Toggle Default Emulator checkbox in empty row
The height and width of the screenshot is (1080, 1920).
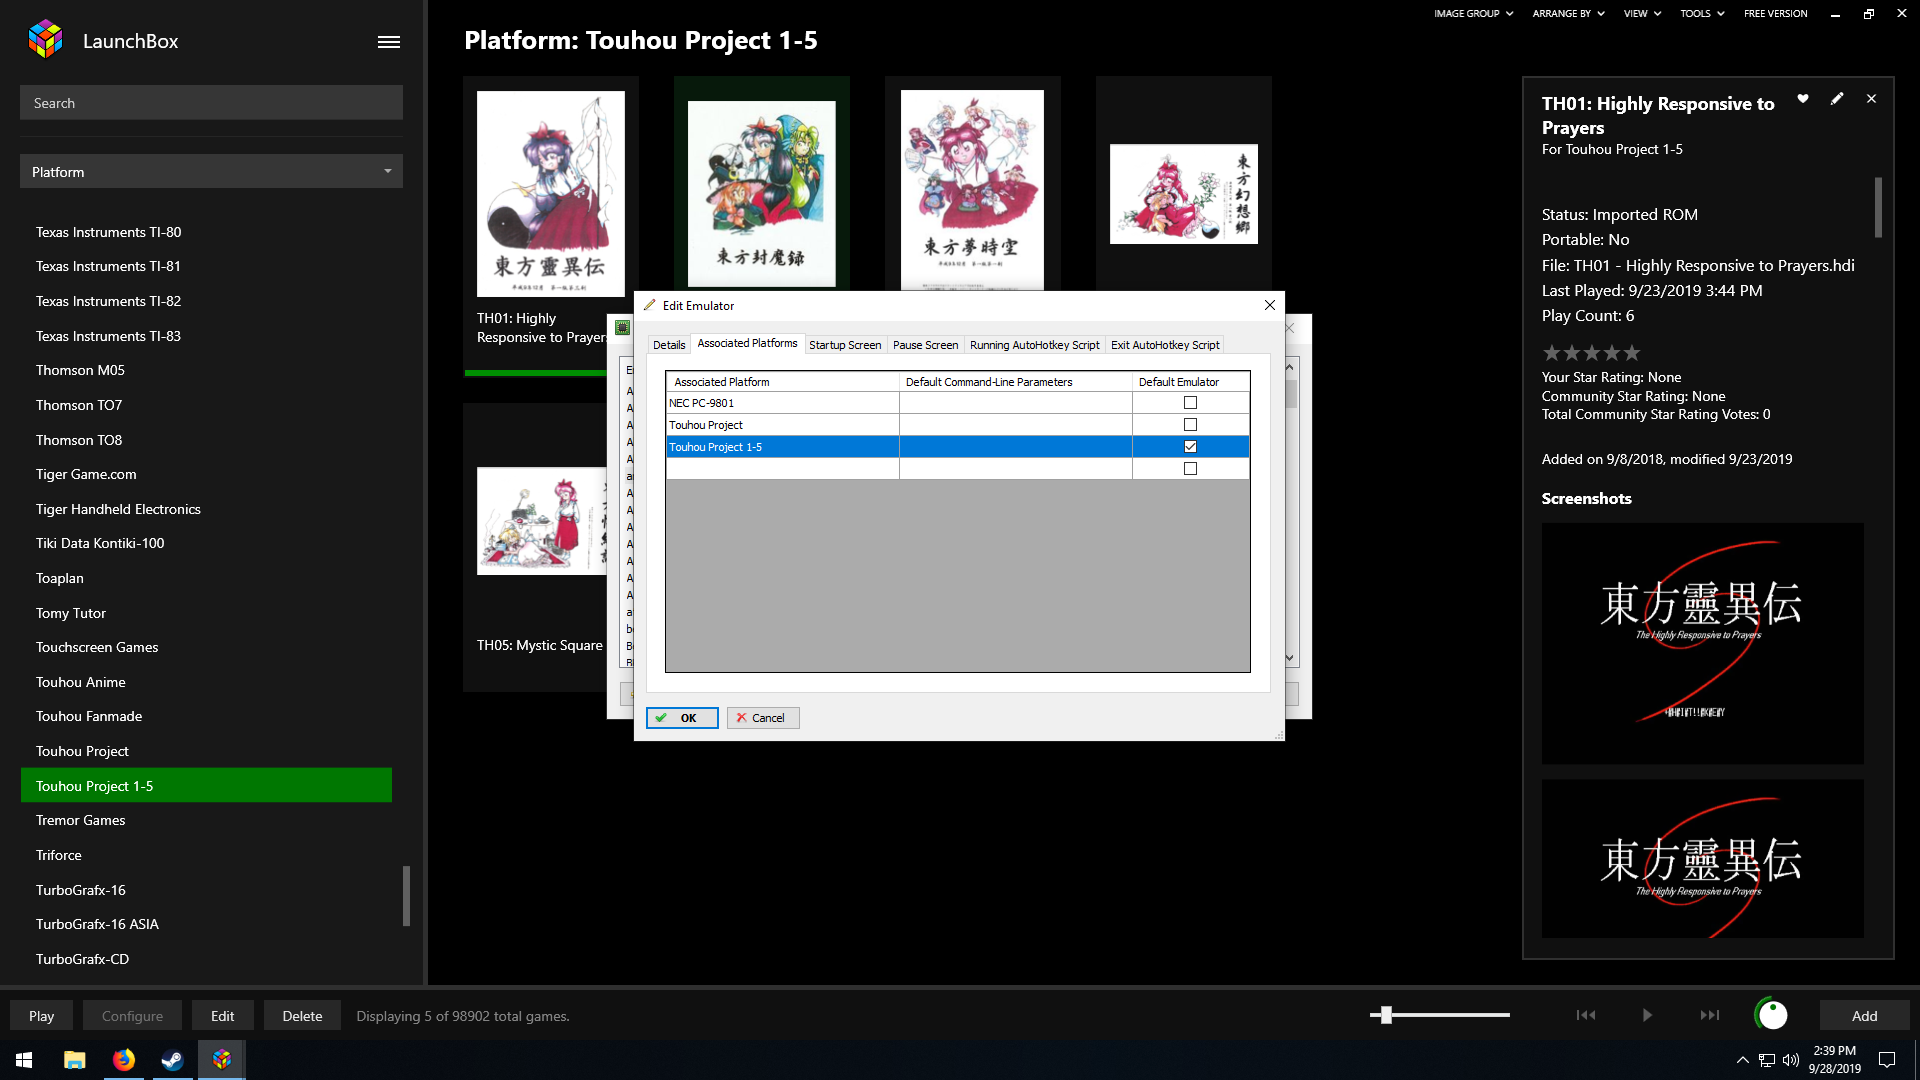coord(1190,469)
